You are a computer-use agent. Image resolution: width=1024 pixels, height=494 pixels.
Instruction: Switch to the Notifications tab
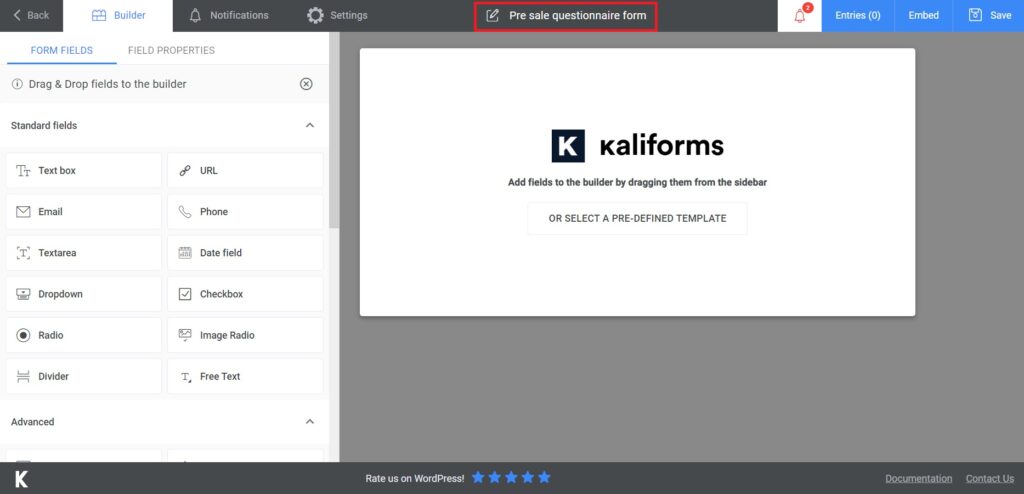[229, 16]
